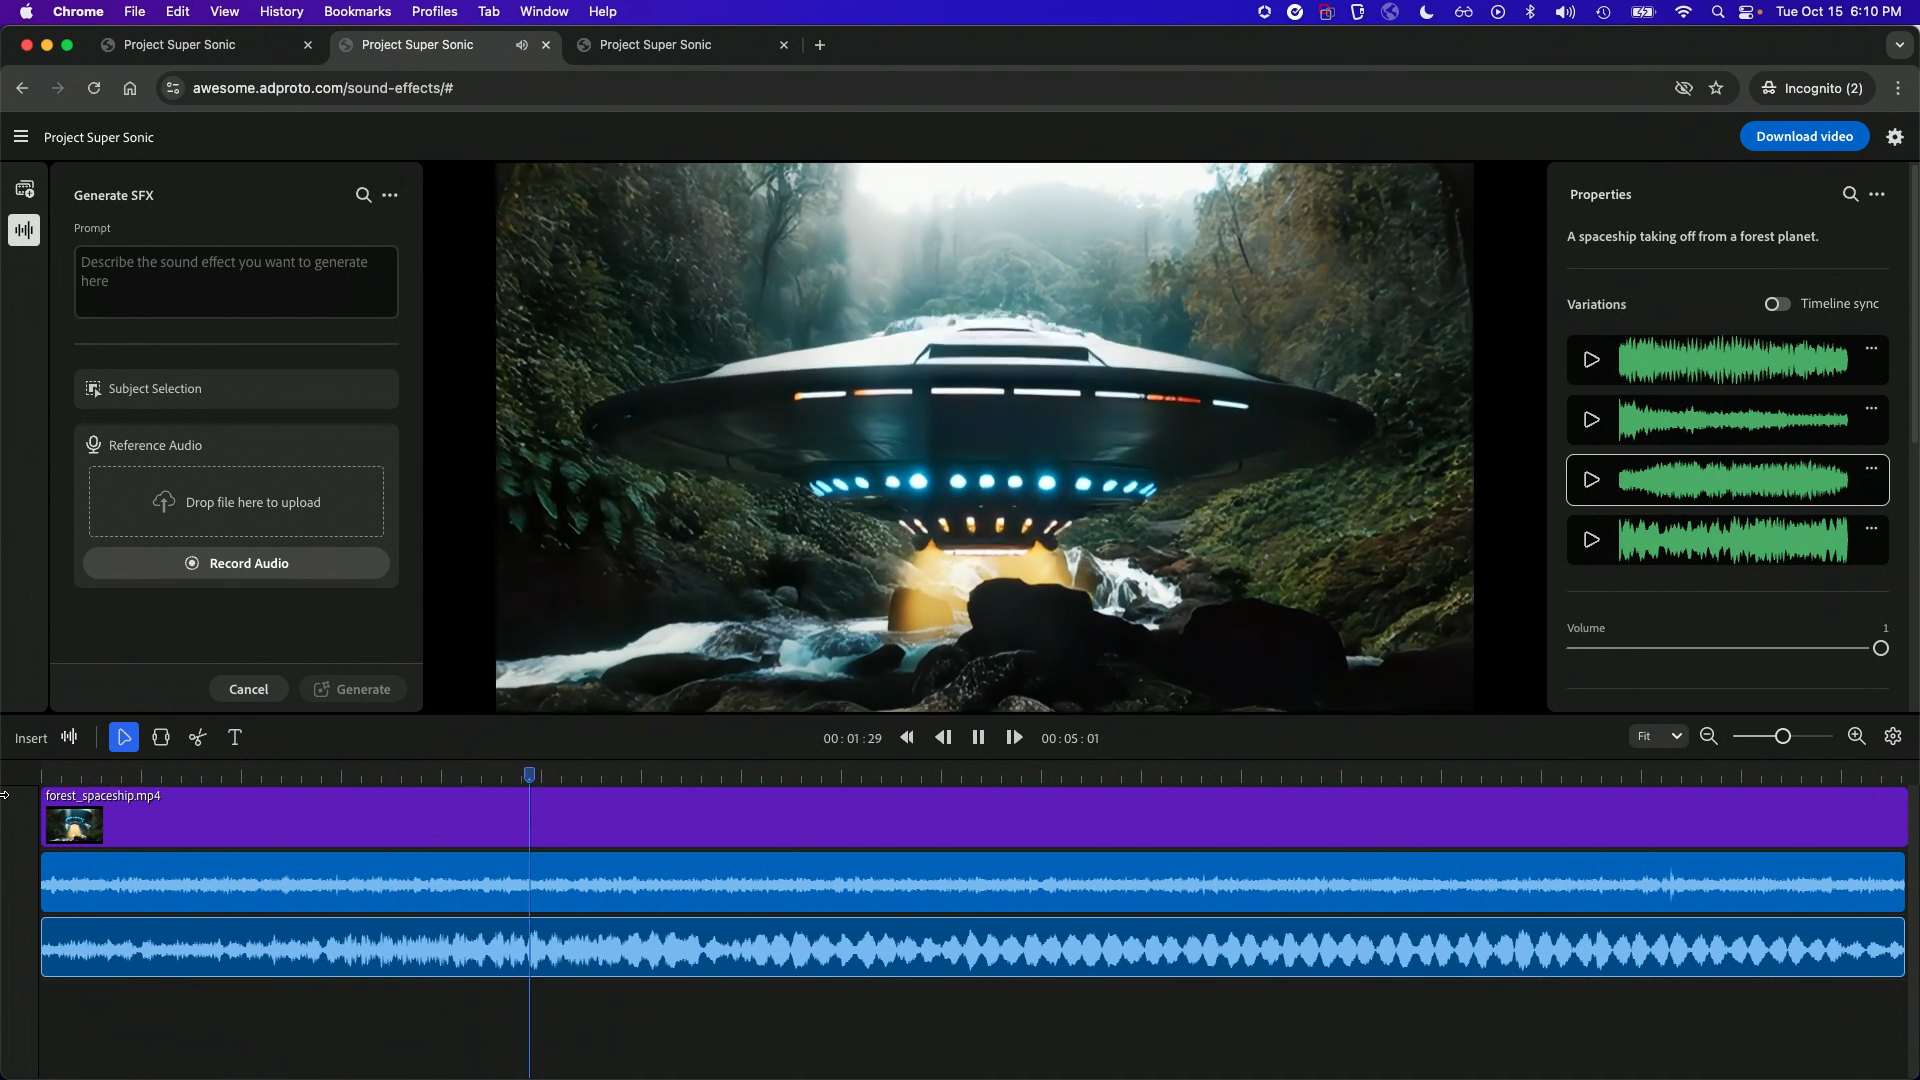1920x1080 pixels.
Task: Play the third selected audio variation
Action: tap(1591, 480)
